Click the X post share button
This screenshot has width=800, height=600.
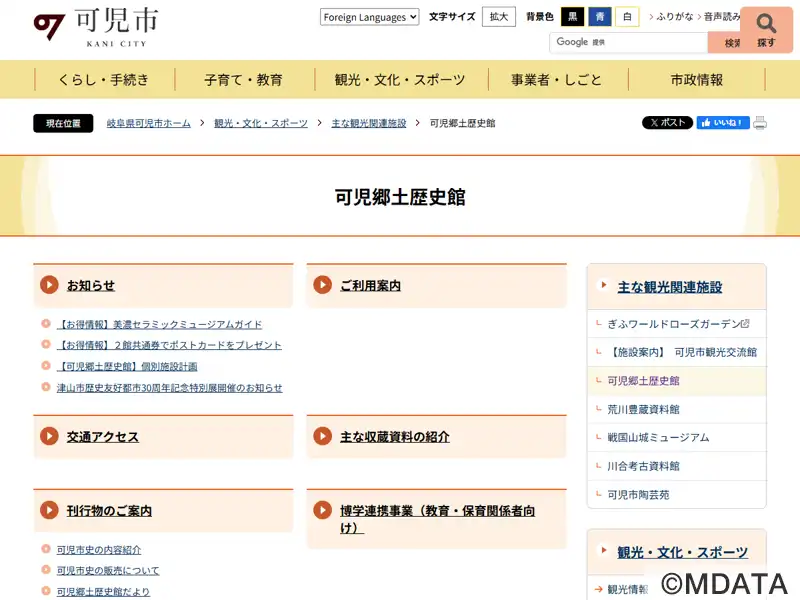point(667,123)
